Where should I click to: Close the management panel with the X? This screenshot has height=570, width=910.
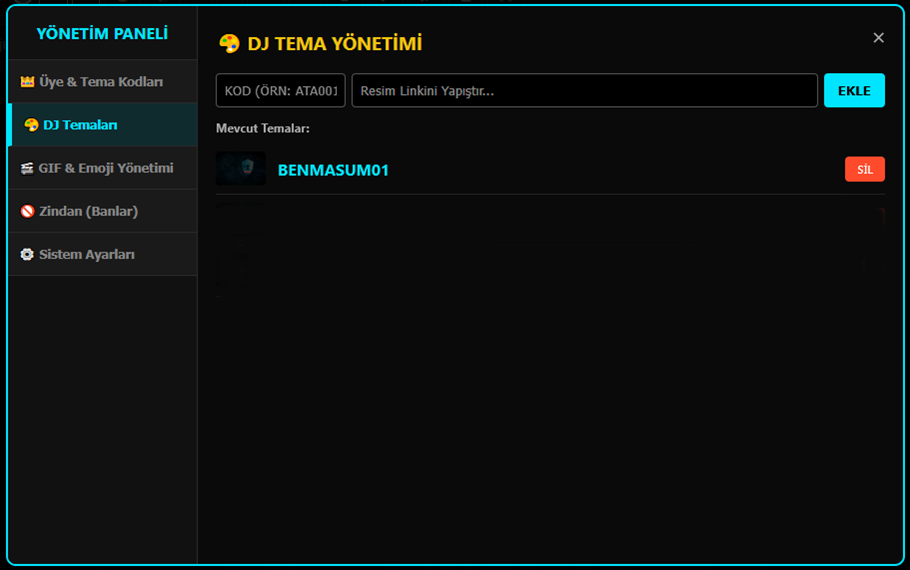(878, 38)
